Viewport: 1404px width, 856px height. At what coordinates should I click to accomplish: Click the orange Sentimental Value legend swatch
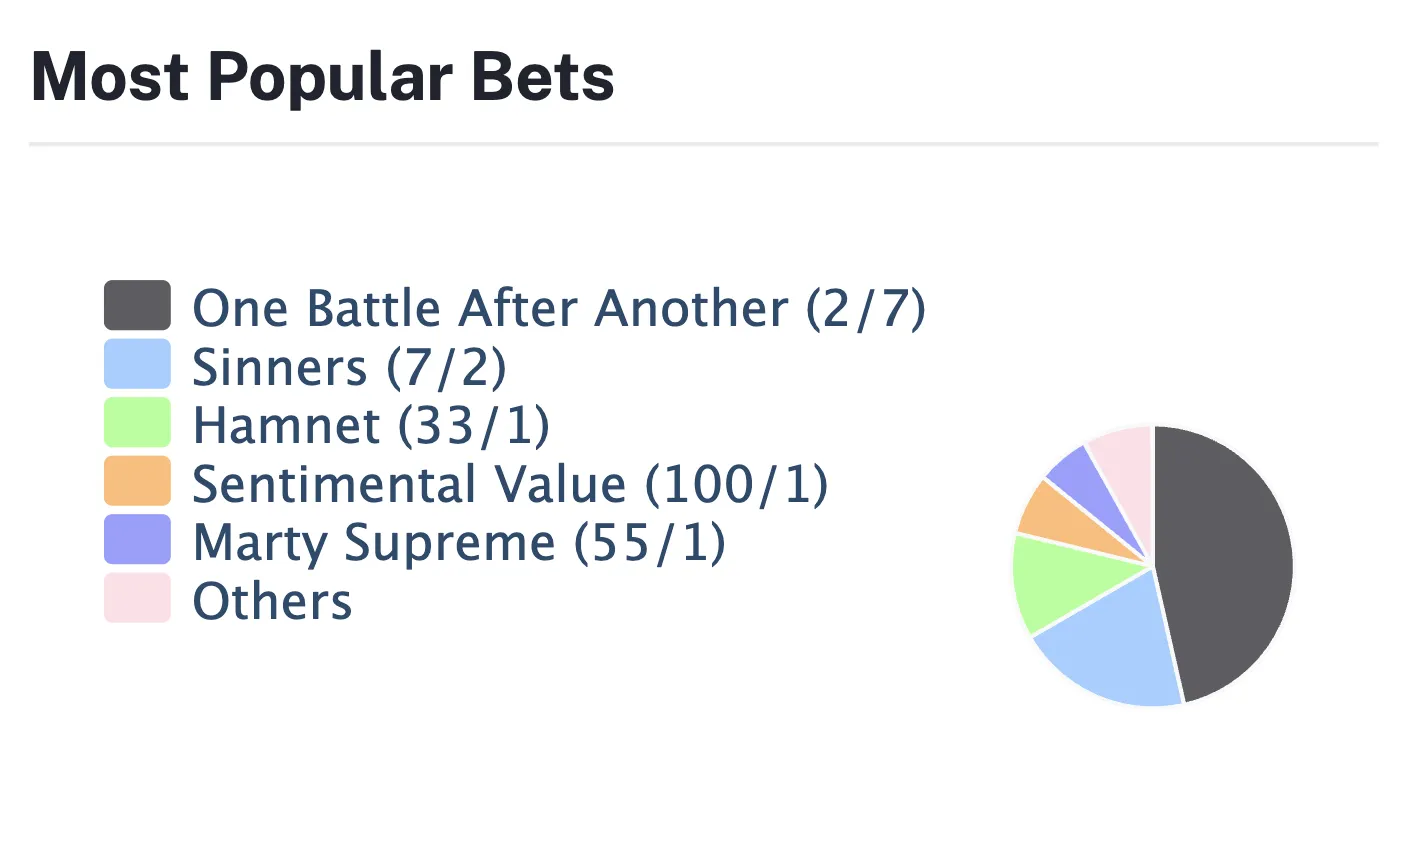[137, 481]
